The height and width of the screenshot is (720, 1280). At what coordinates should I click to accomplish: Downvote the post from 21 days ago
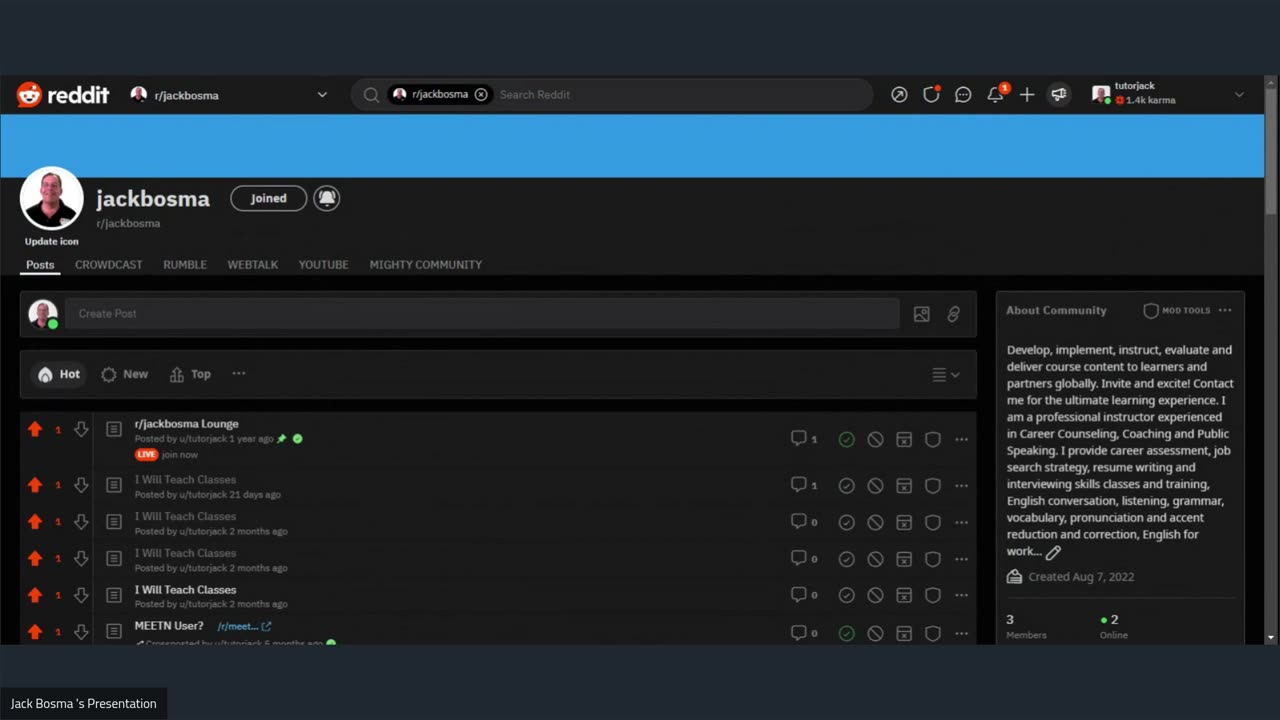click(81, 485)
